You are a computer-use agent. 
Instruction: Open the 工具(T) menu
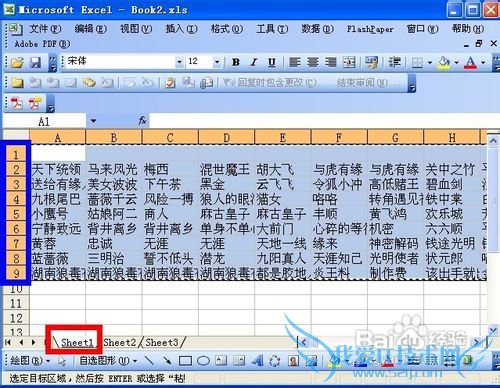(x=272, y=29)
